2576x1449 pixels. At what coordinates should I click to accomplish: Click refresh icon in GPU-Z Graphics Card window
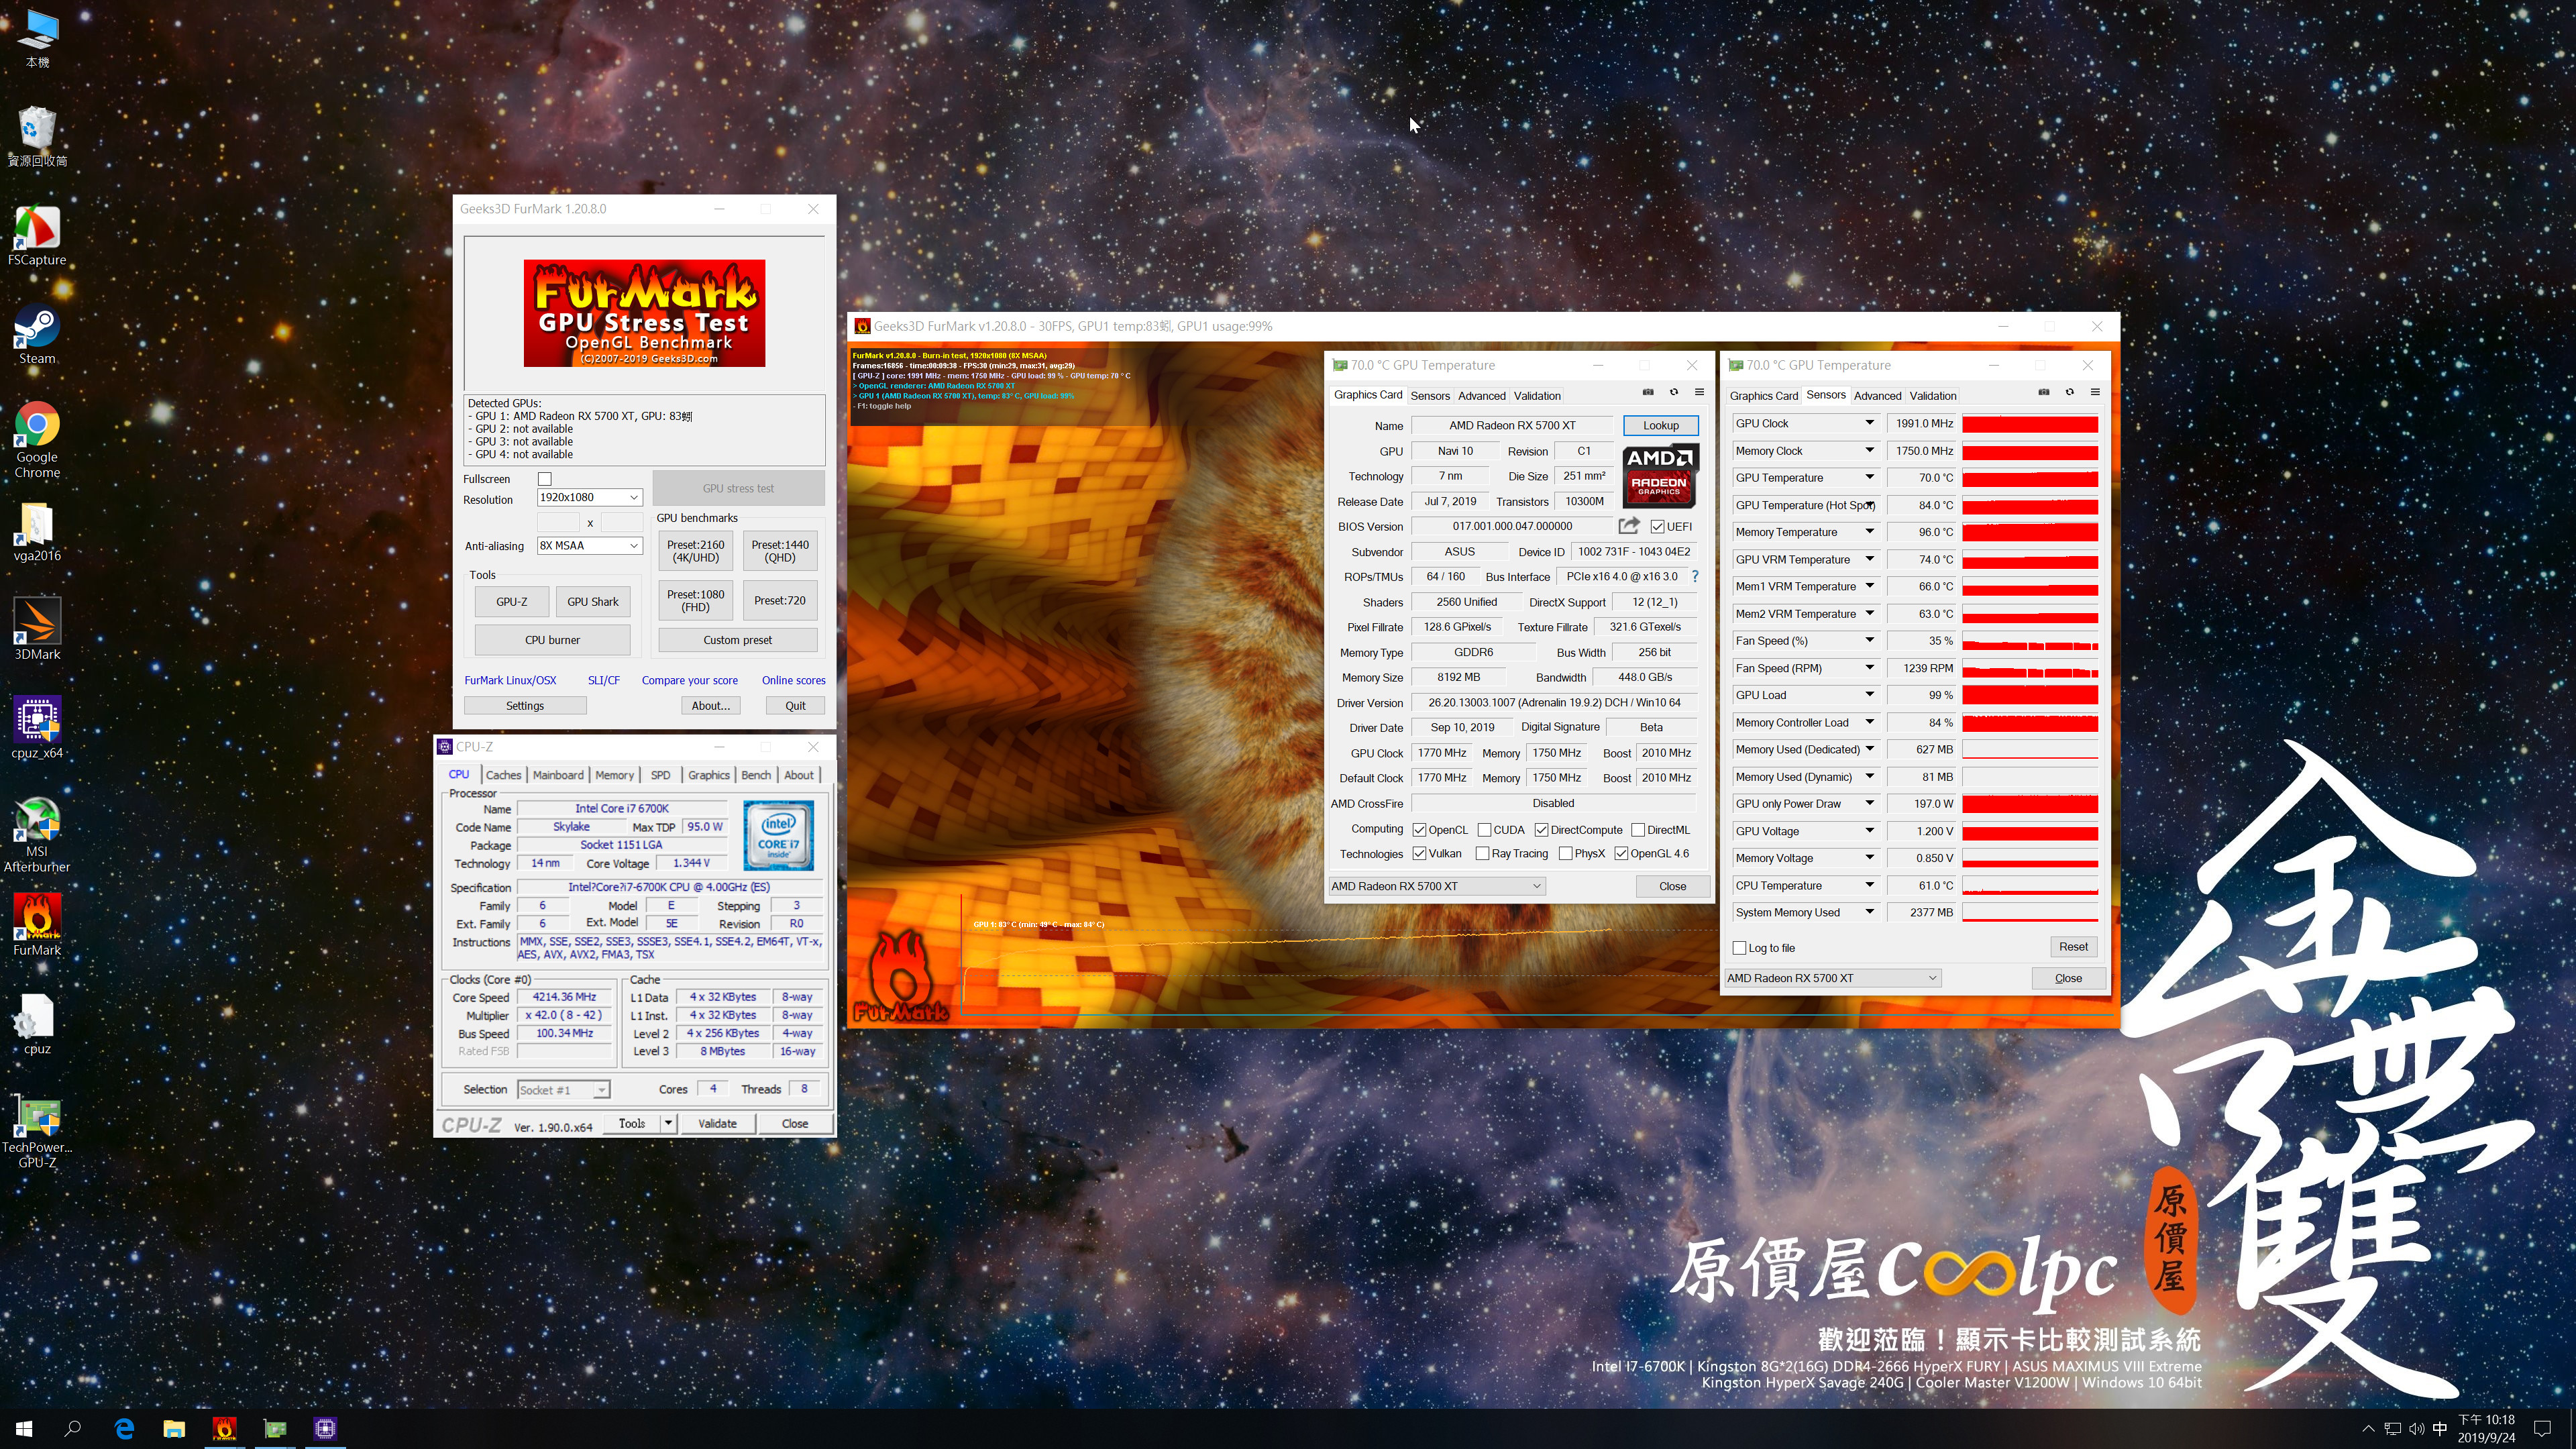[x=1673, y=392]
